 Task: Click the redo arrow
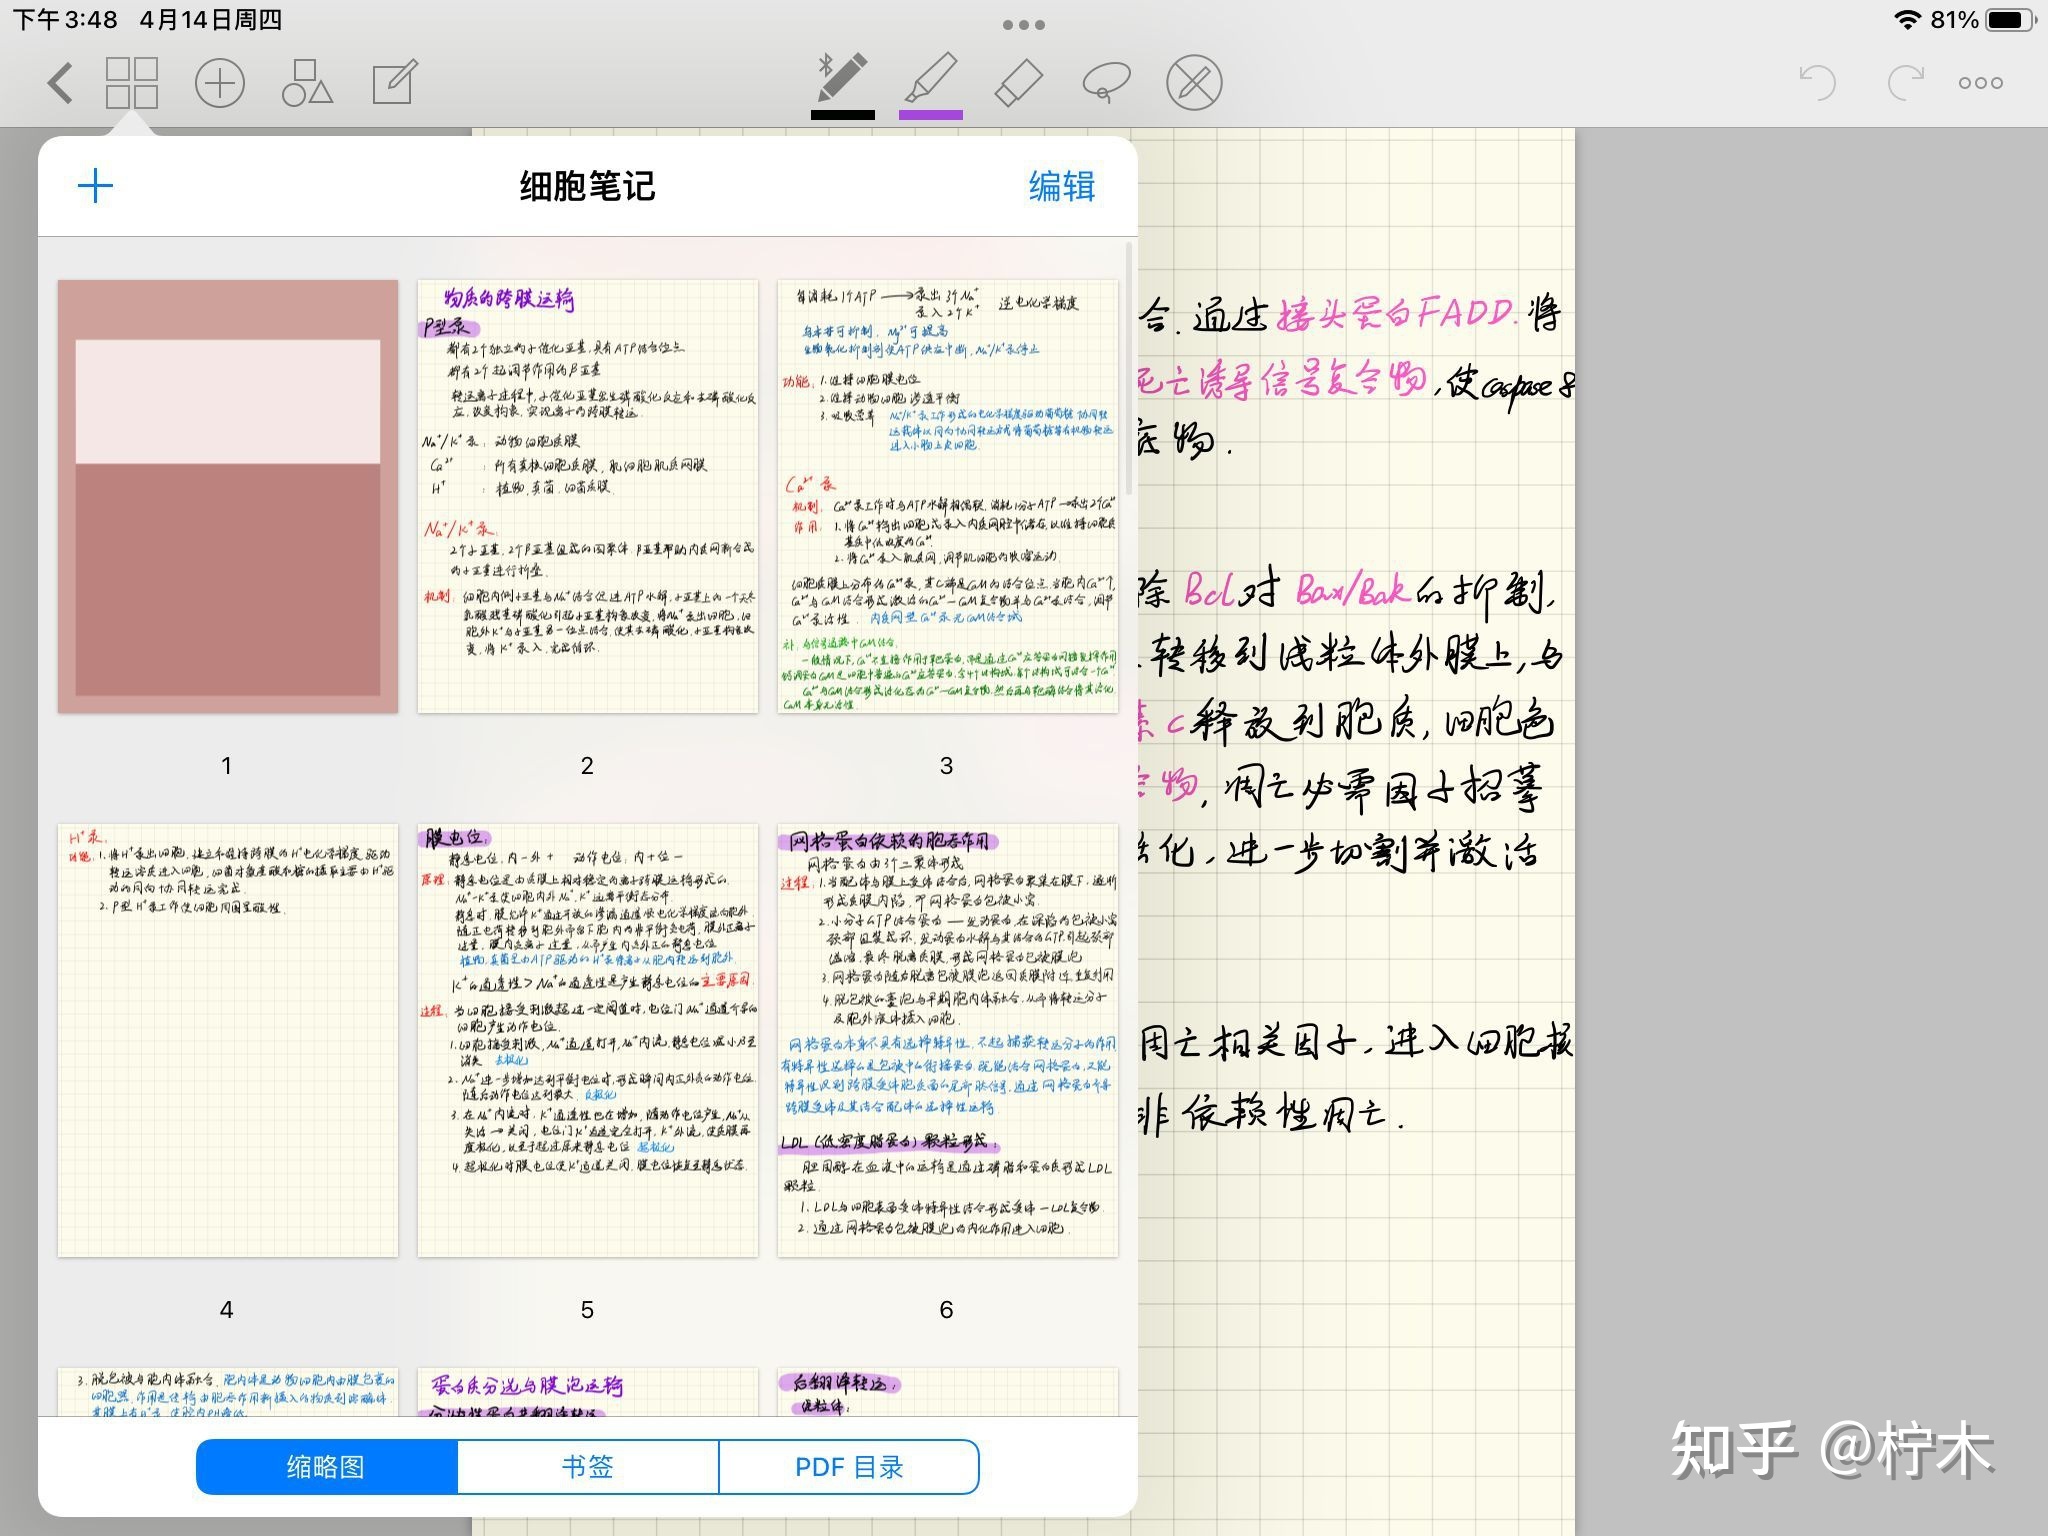pos(1905,83)
